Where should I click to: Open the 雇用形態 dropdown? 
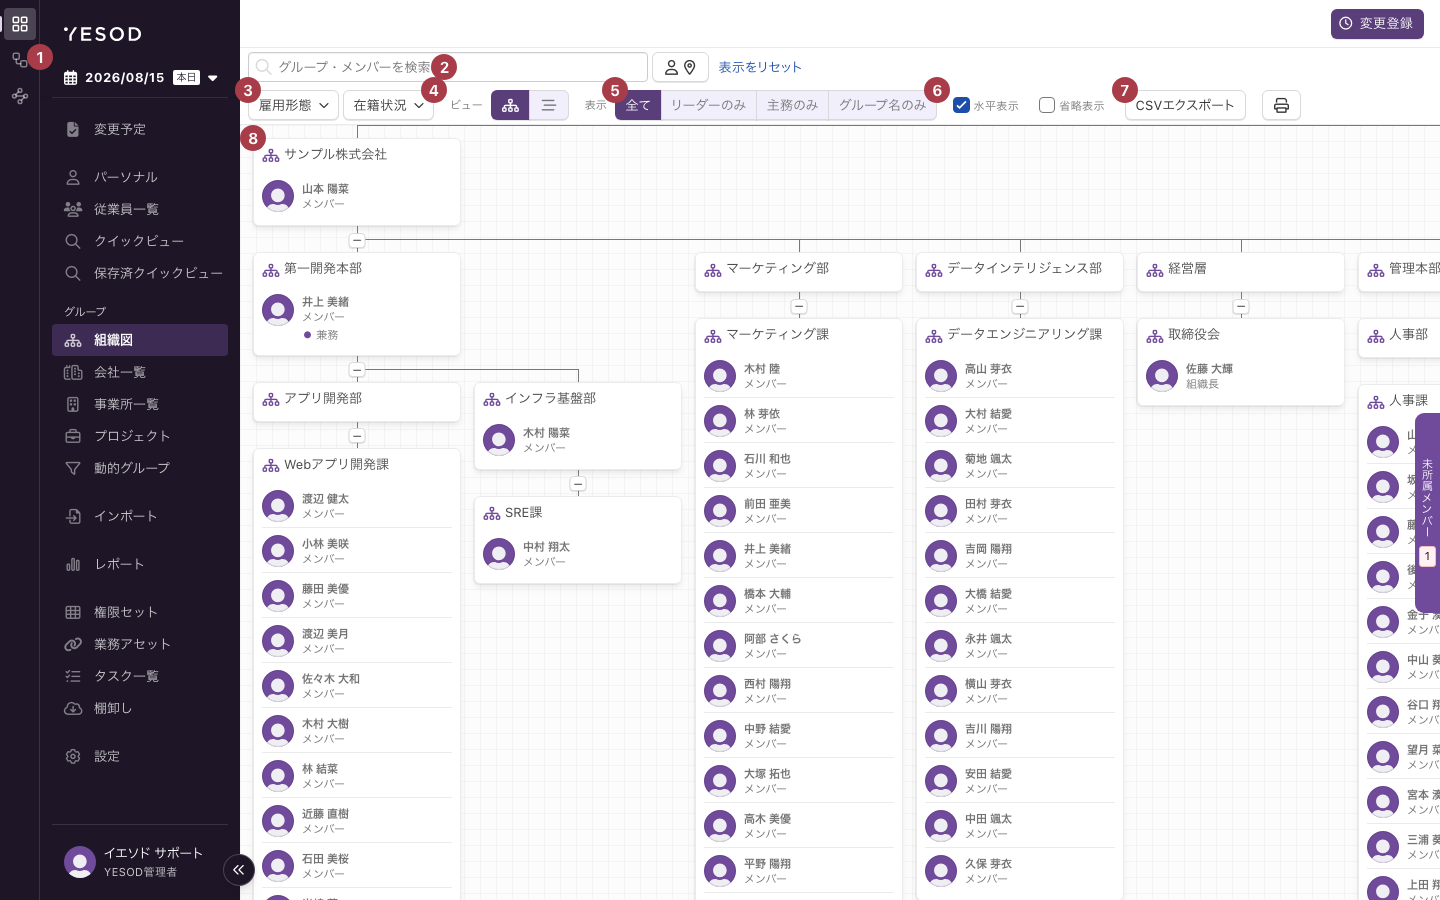(293, 105)
